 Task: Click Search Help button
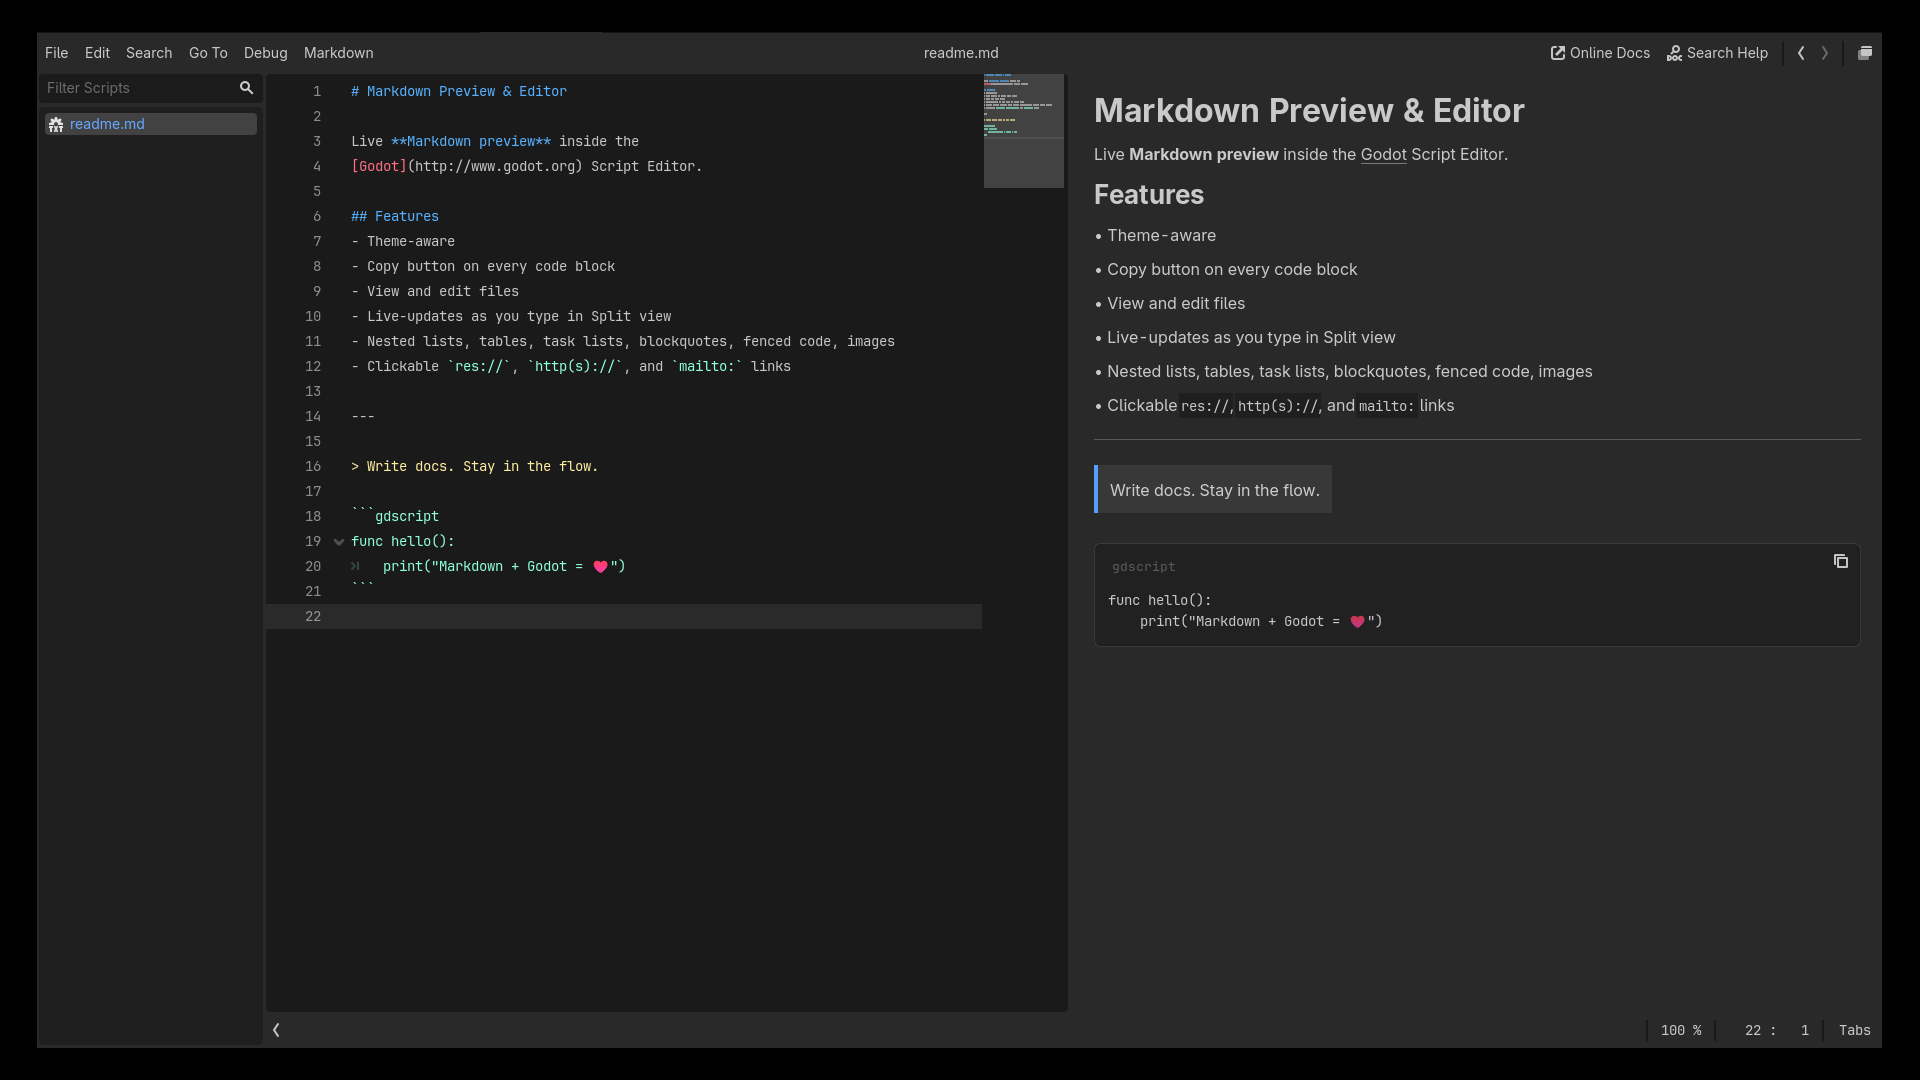[x=1717, y=53]
